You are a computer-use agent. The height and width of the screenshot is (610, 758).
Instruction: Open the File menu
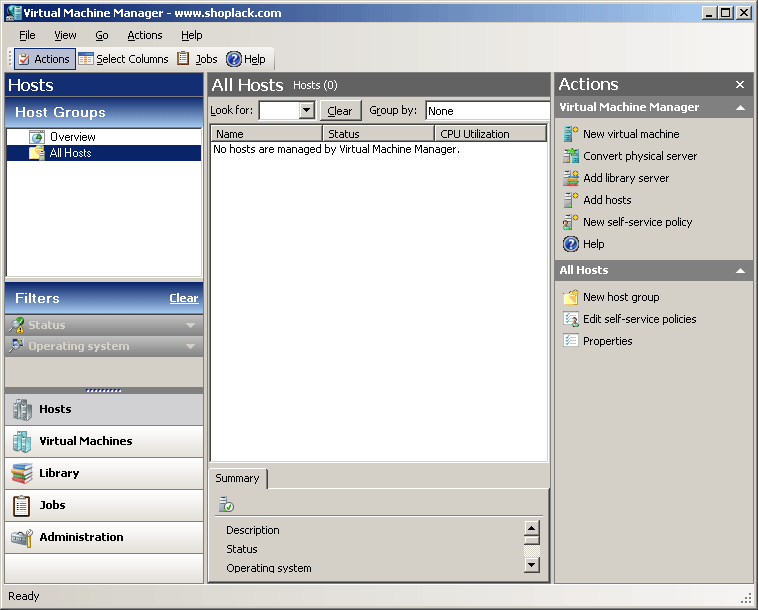pyautogui.click(x=27, y=35)
